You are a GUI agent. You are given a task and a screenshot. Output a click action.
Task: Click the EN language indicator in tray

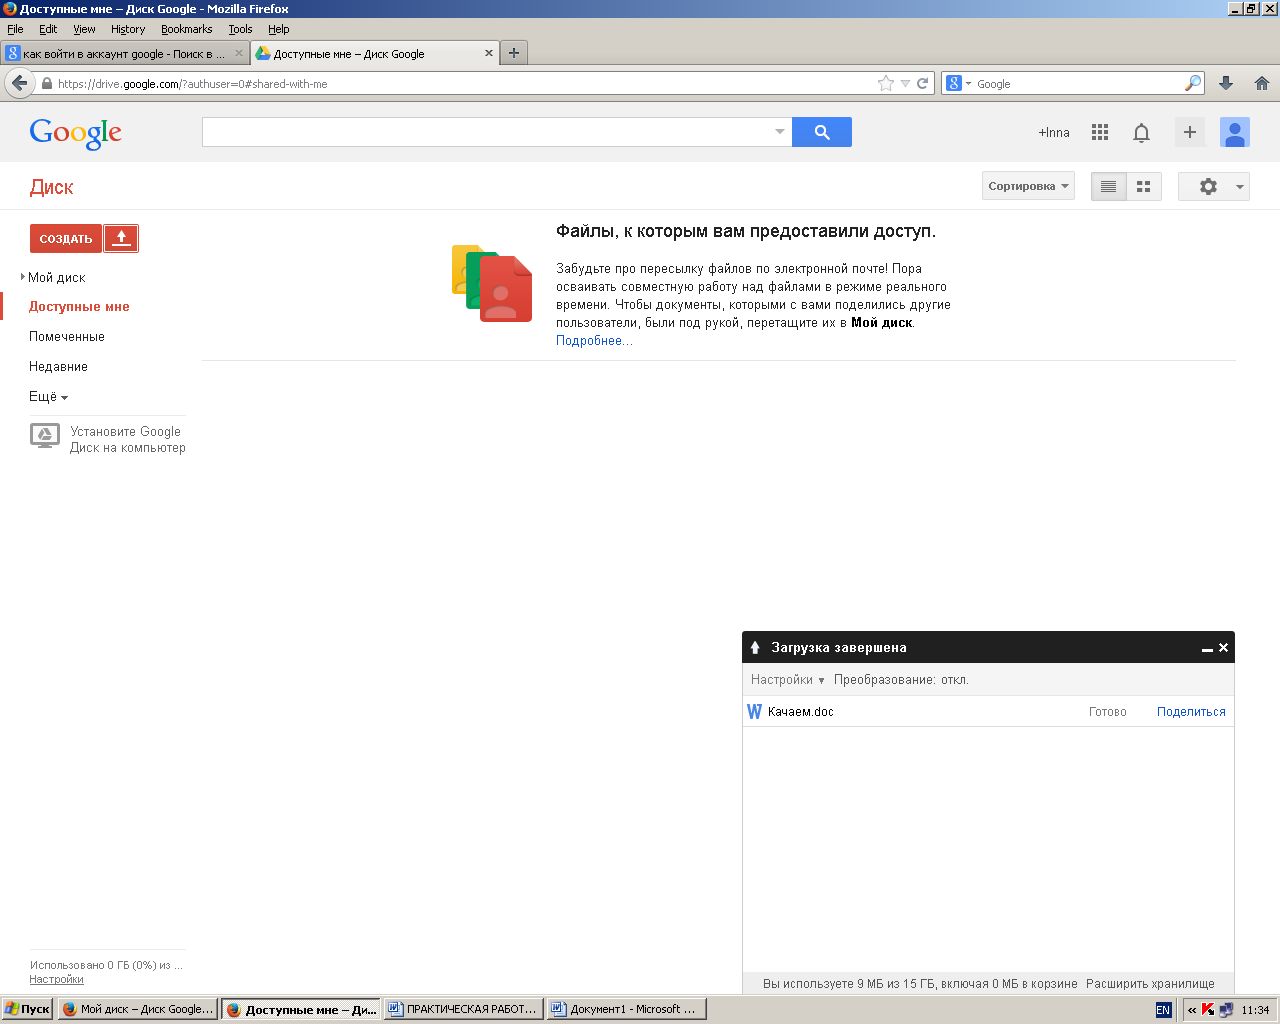[1163, 1010]
